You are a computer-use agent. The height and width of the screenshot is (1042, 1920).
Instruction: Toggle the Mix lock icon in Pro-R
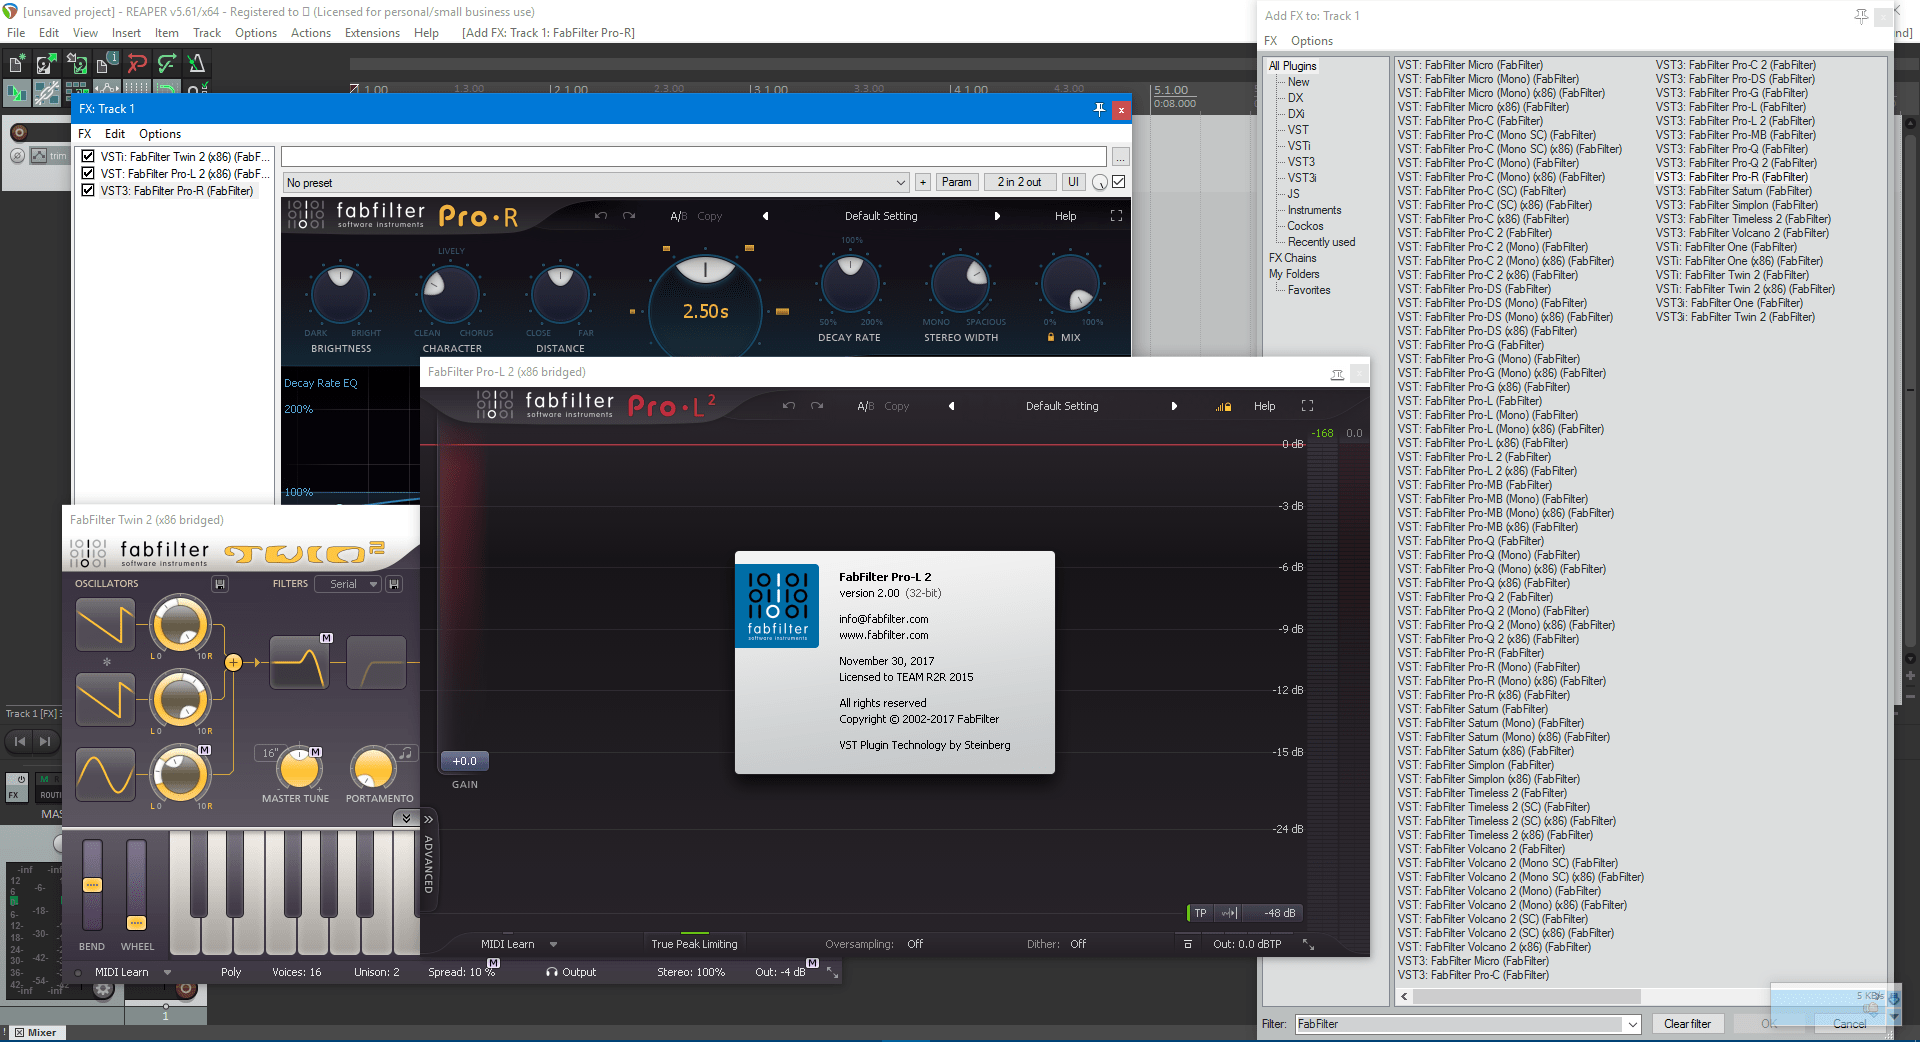(x=1050, y=338)
